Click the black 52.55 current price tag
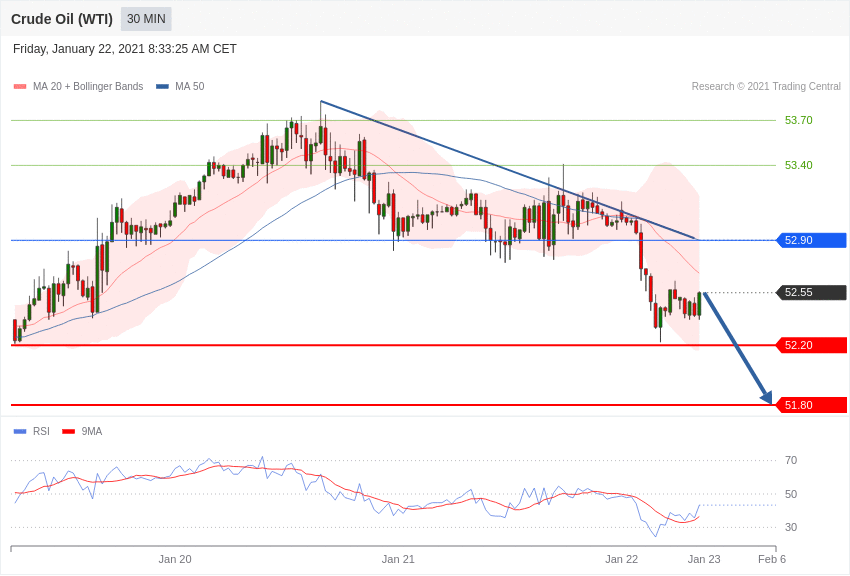Viewport: 850px width, 576px height. [x=812, y=293]
